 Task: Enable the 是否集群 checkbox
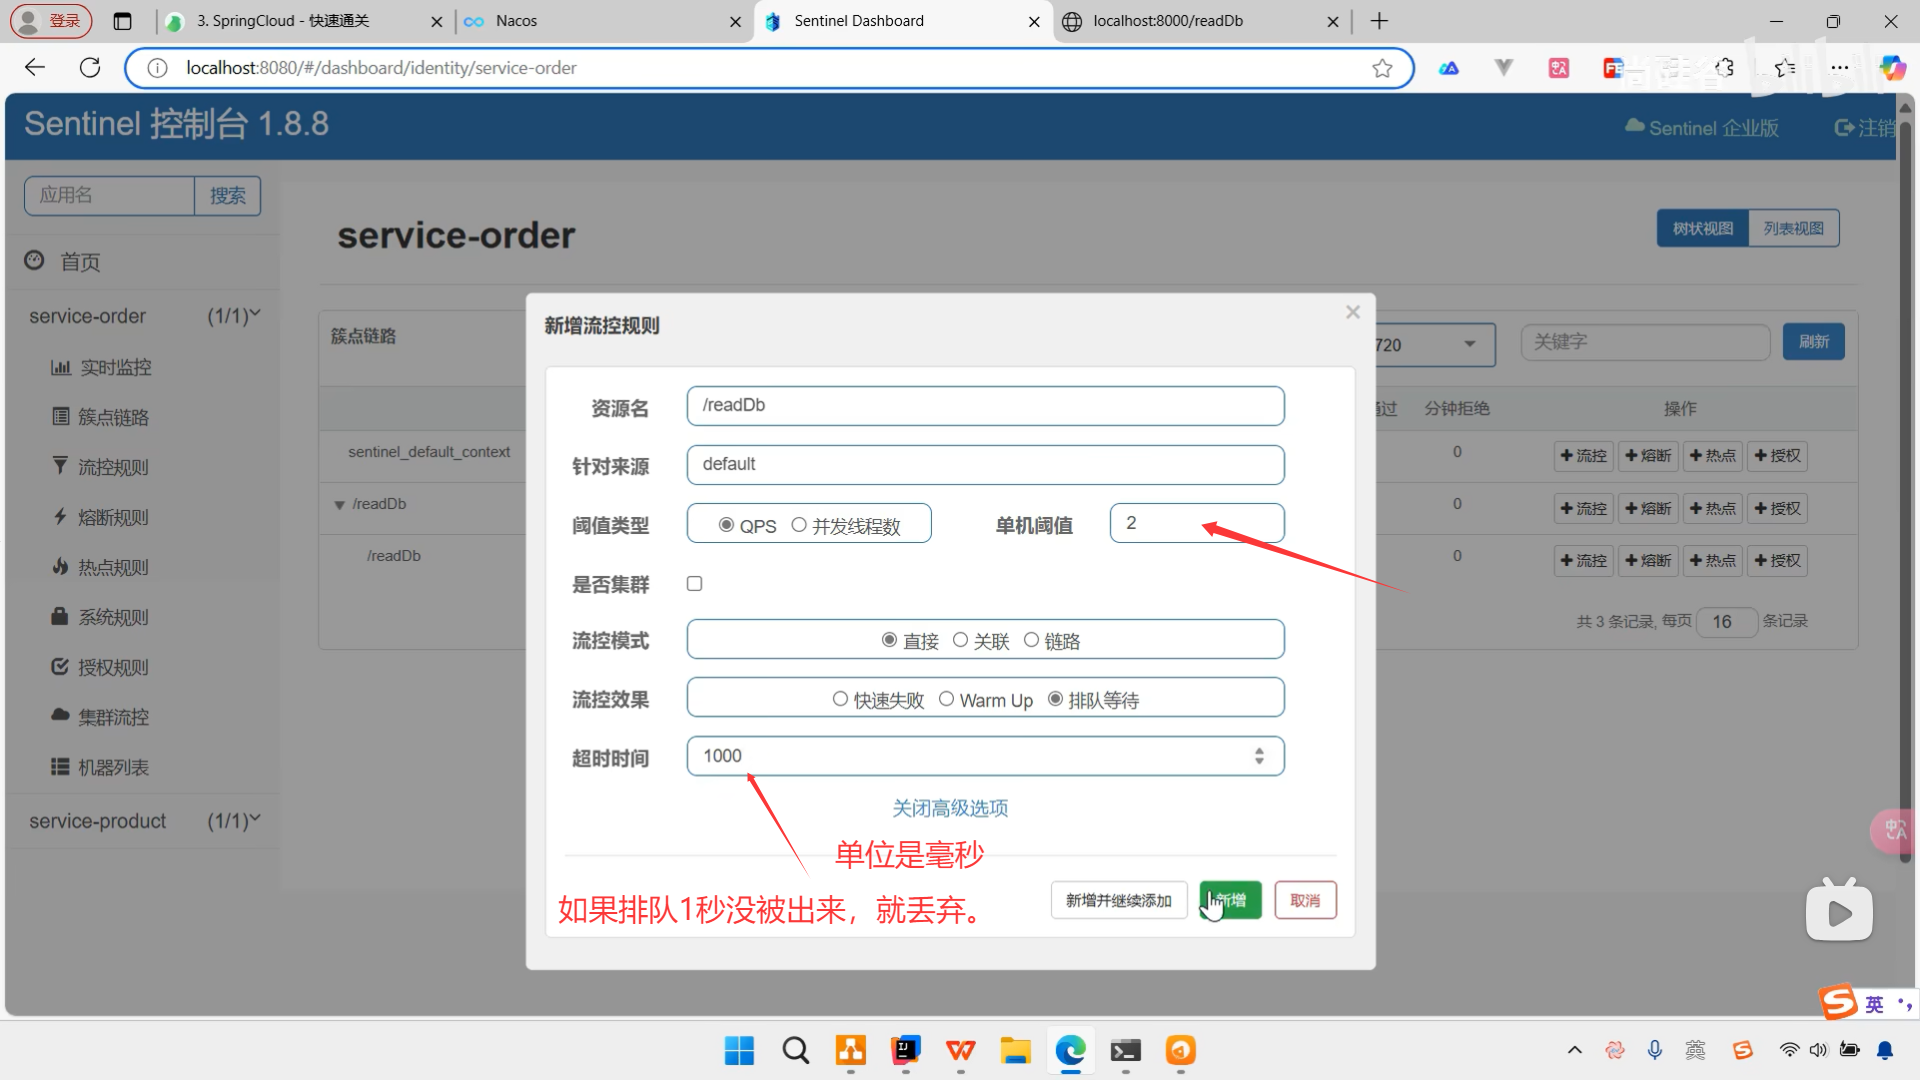[x=694, y=583]
